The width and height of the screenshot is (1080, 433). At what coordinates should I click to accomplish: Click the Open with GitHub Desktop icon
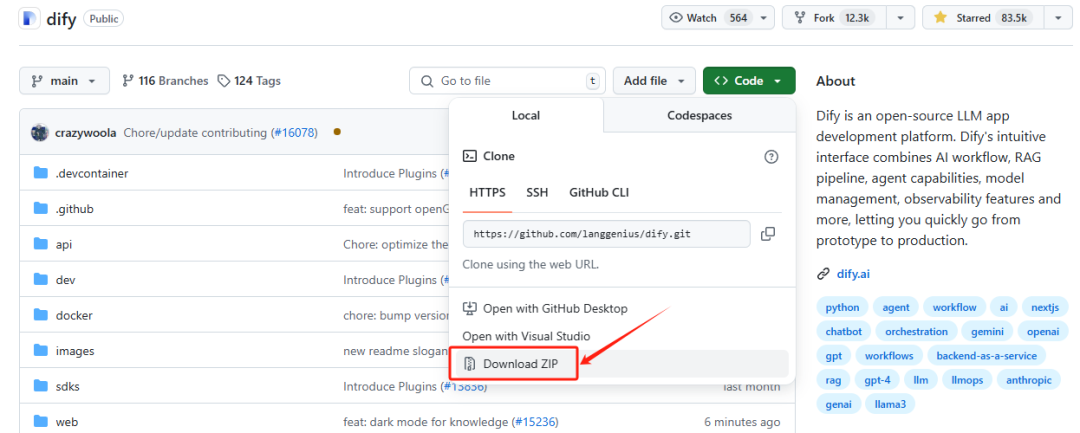[x=469, y=309]
